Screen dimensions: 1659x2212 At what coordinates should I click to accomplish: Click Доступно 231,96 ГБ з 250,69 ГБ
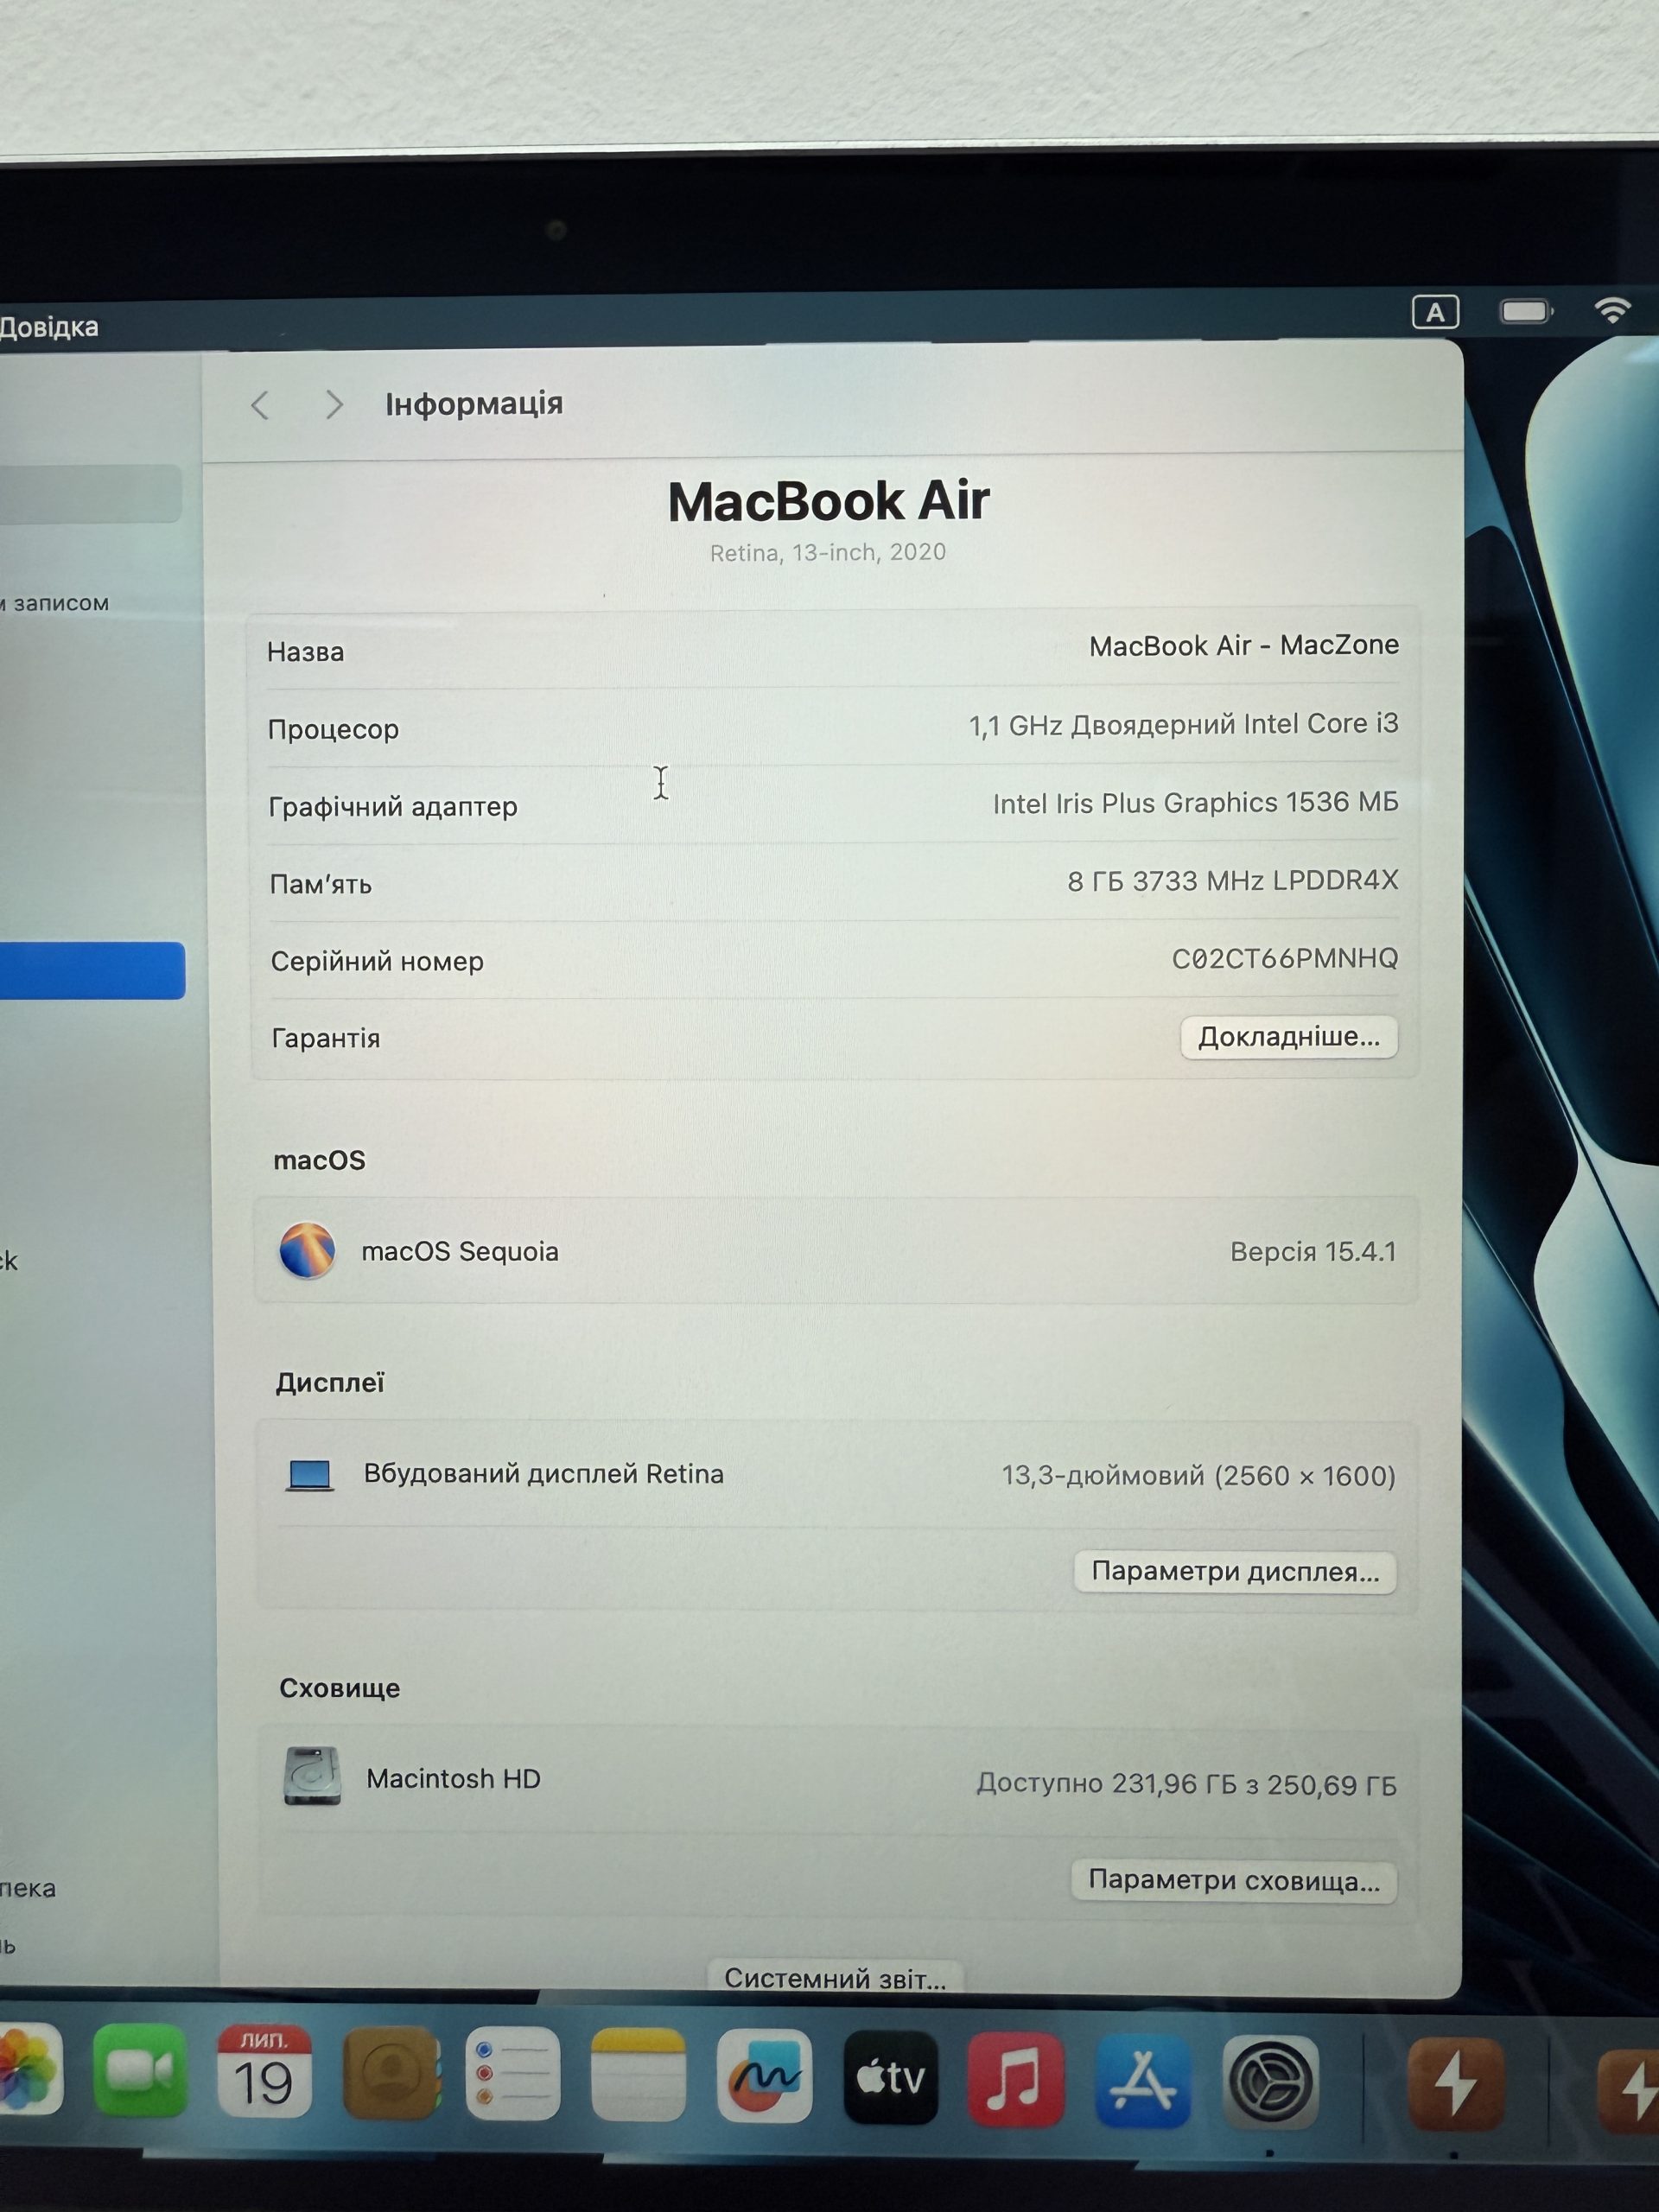tap(1187, 1785)
